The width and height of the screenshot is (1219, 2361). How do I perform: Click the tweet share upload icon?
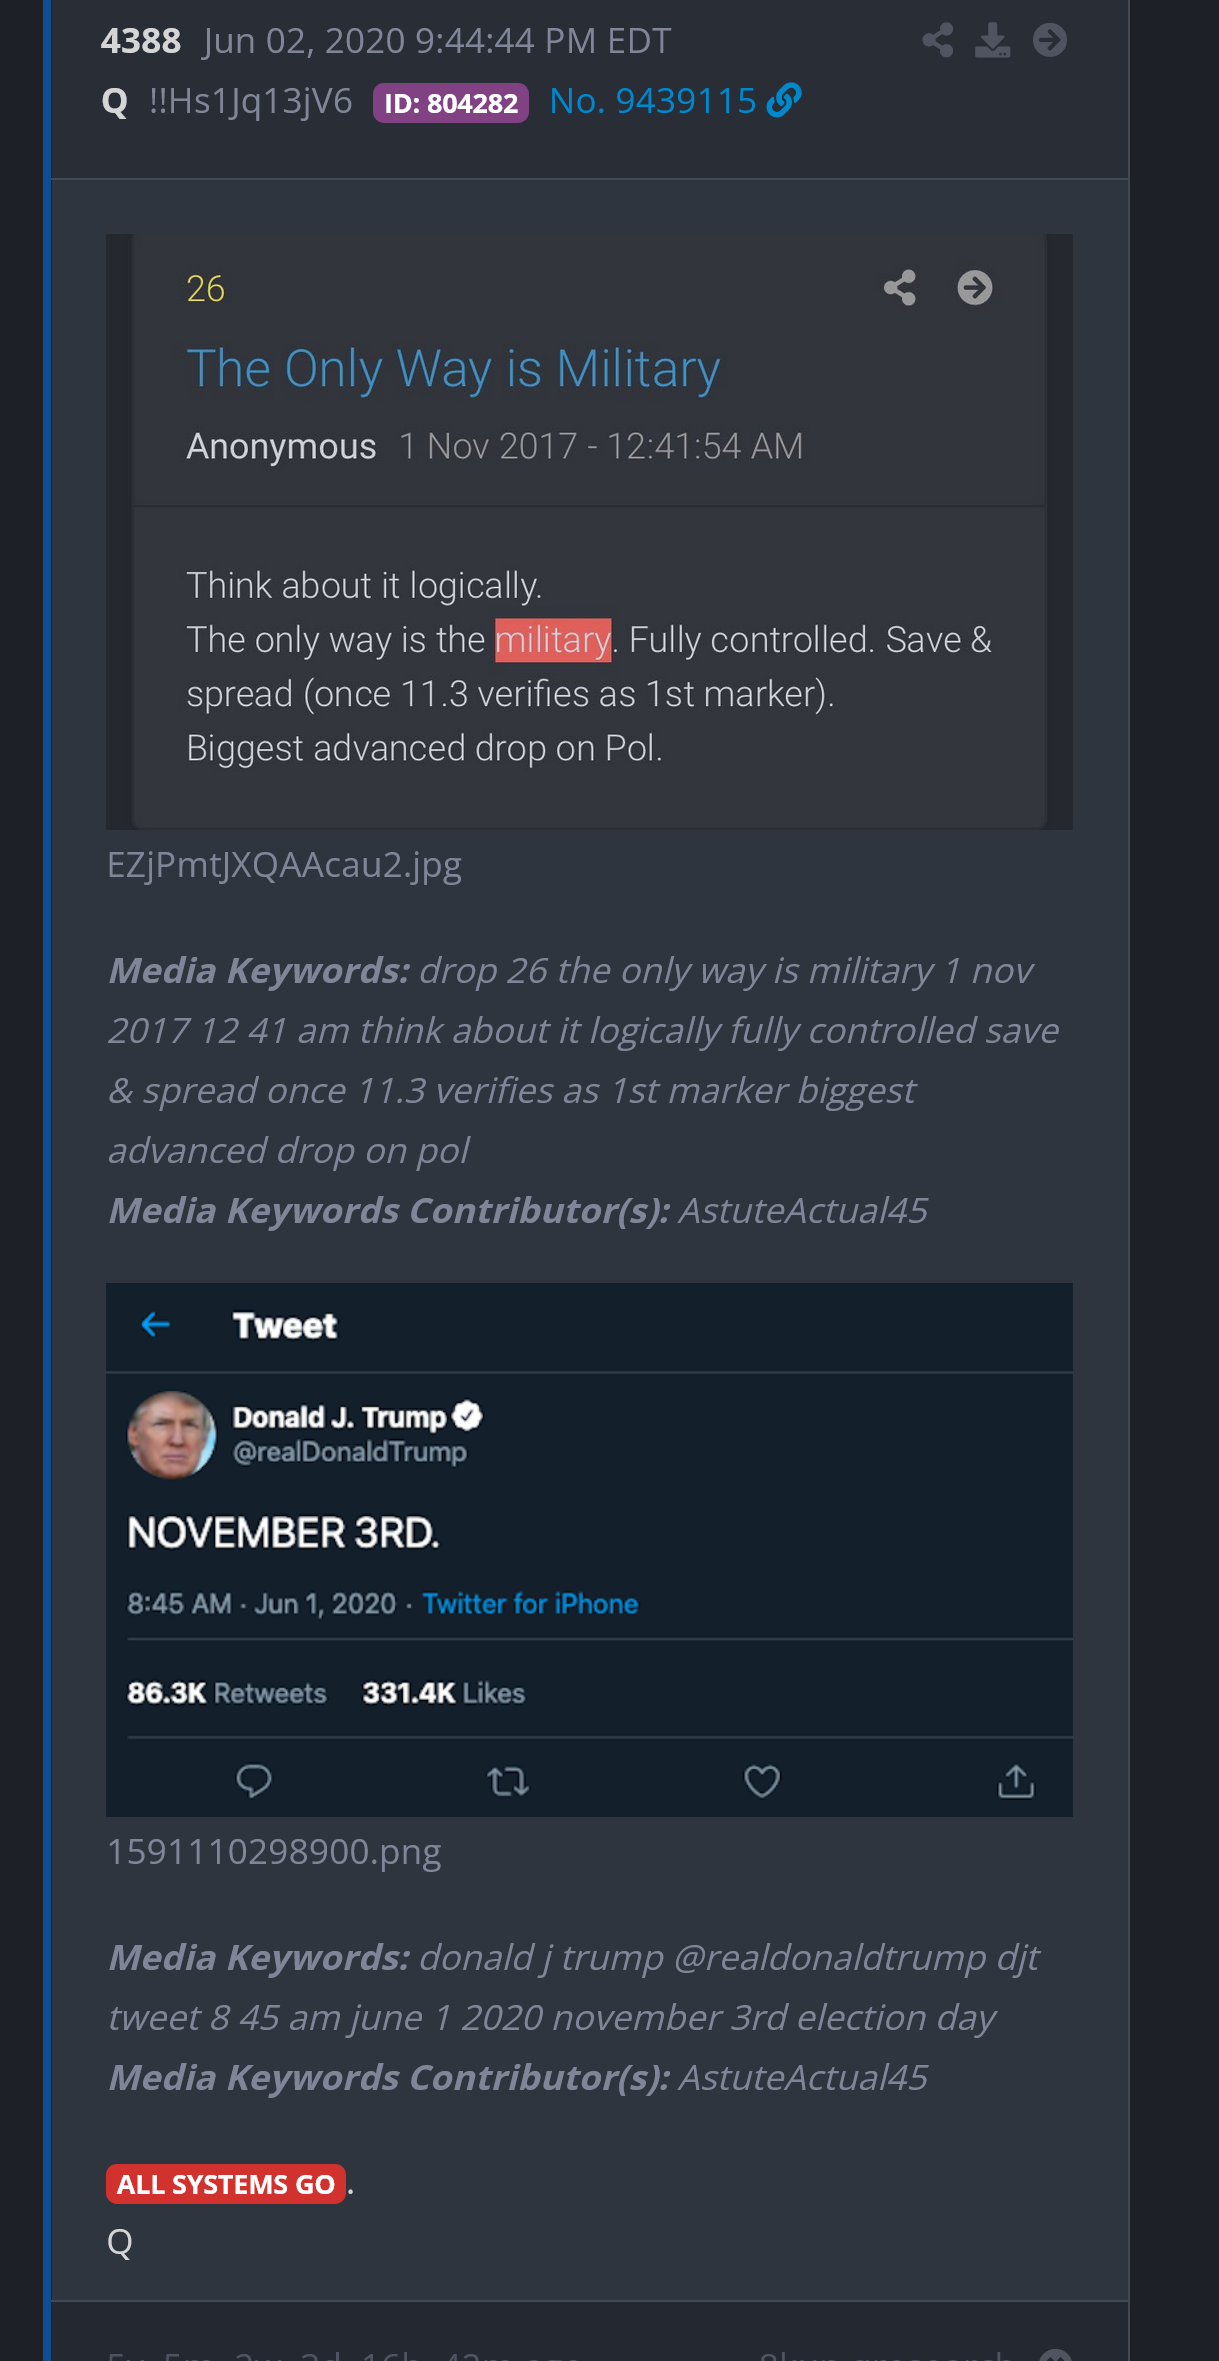coord(1016,1781)
